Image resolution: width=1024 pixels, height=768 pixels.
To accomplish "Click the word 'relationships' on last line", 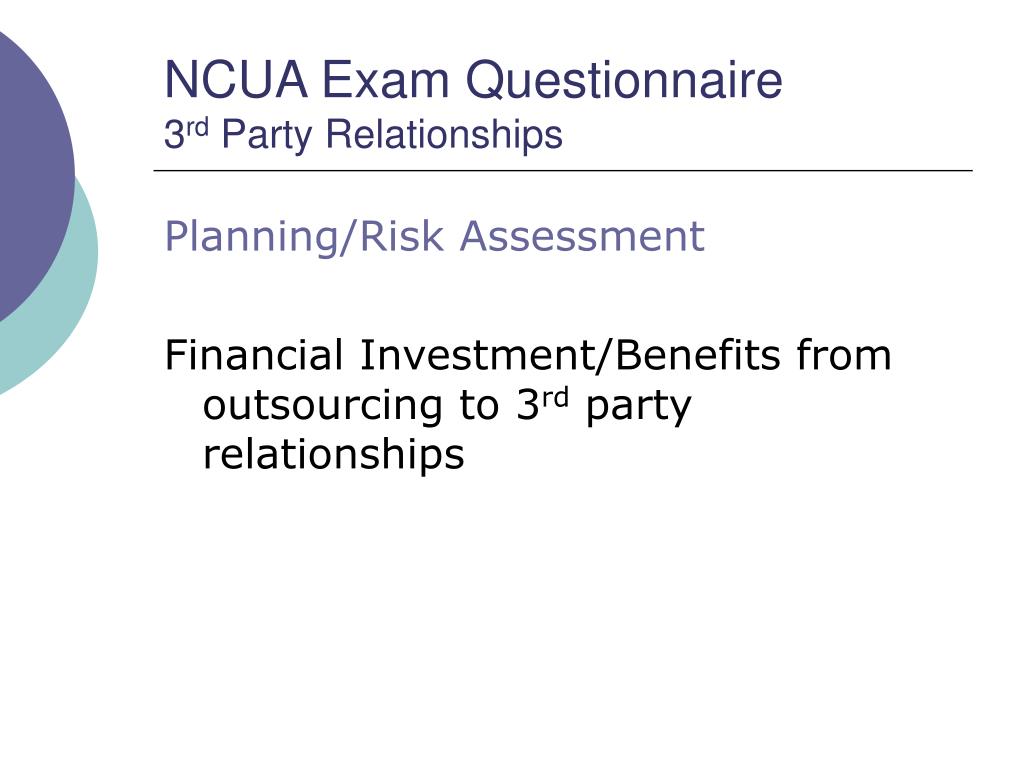I will pos(334,455).
